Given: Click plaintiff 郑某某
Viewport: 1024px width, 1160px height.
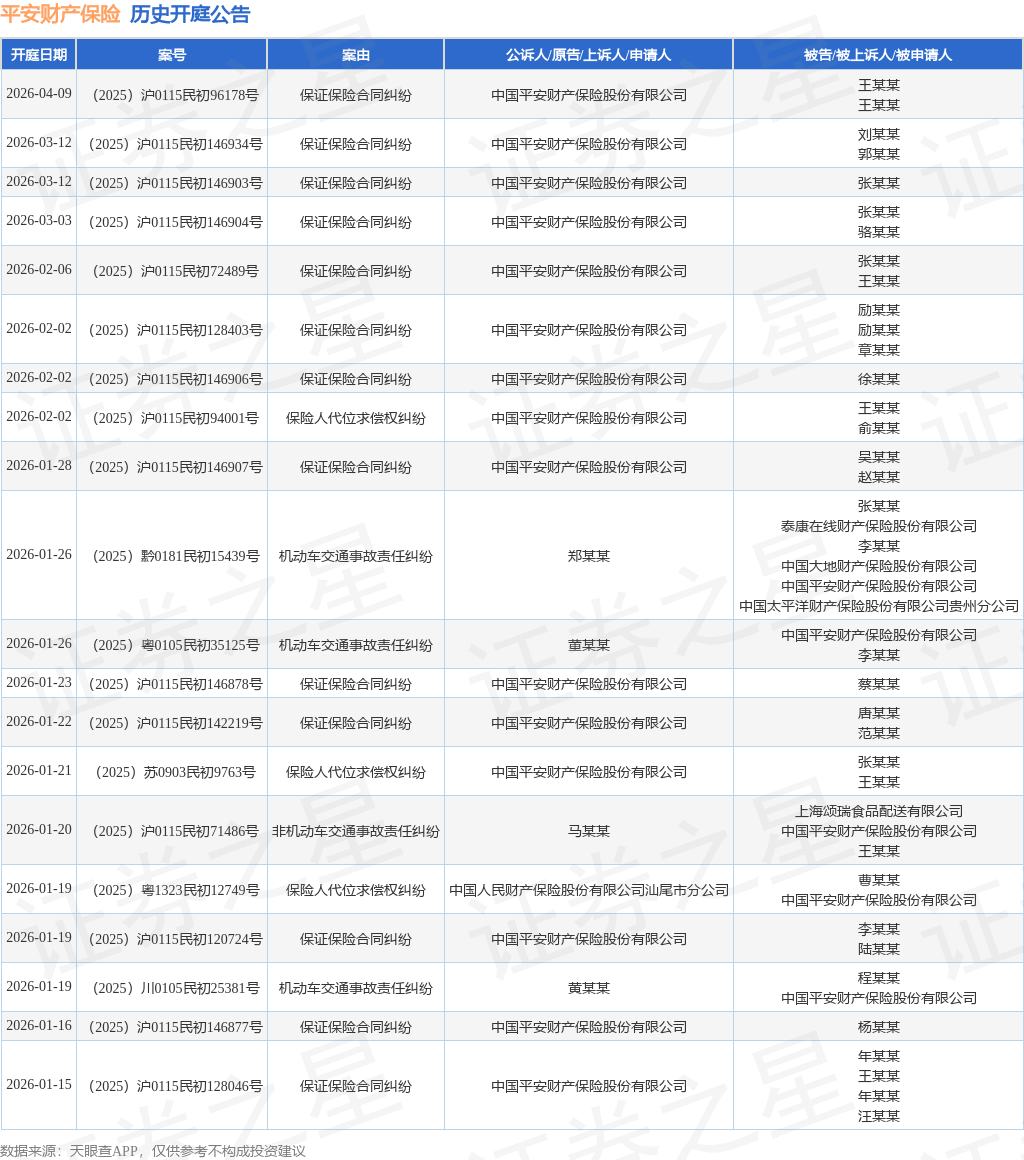Looking at the screenshot, I should point(589,556).
